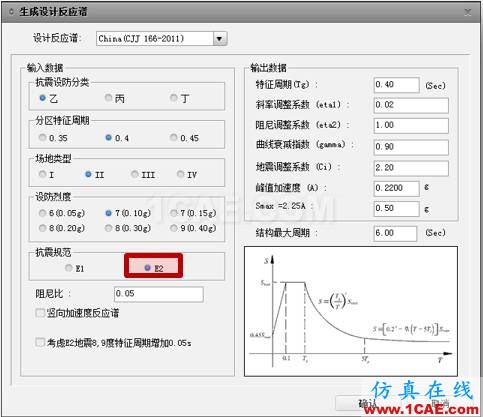Enable the 竖向加速度反应谱 checkbox

(x=40, y=313)
